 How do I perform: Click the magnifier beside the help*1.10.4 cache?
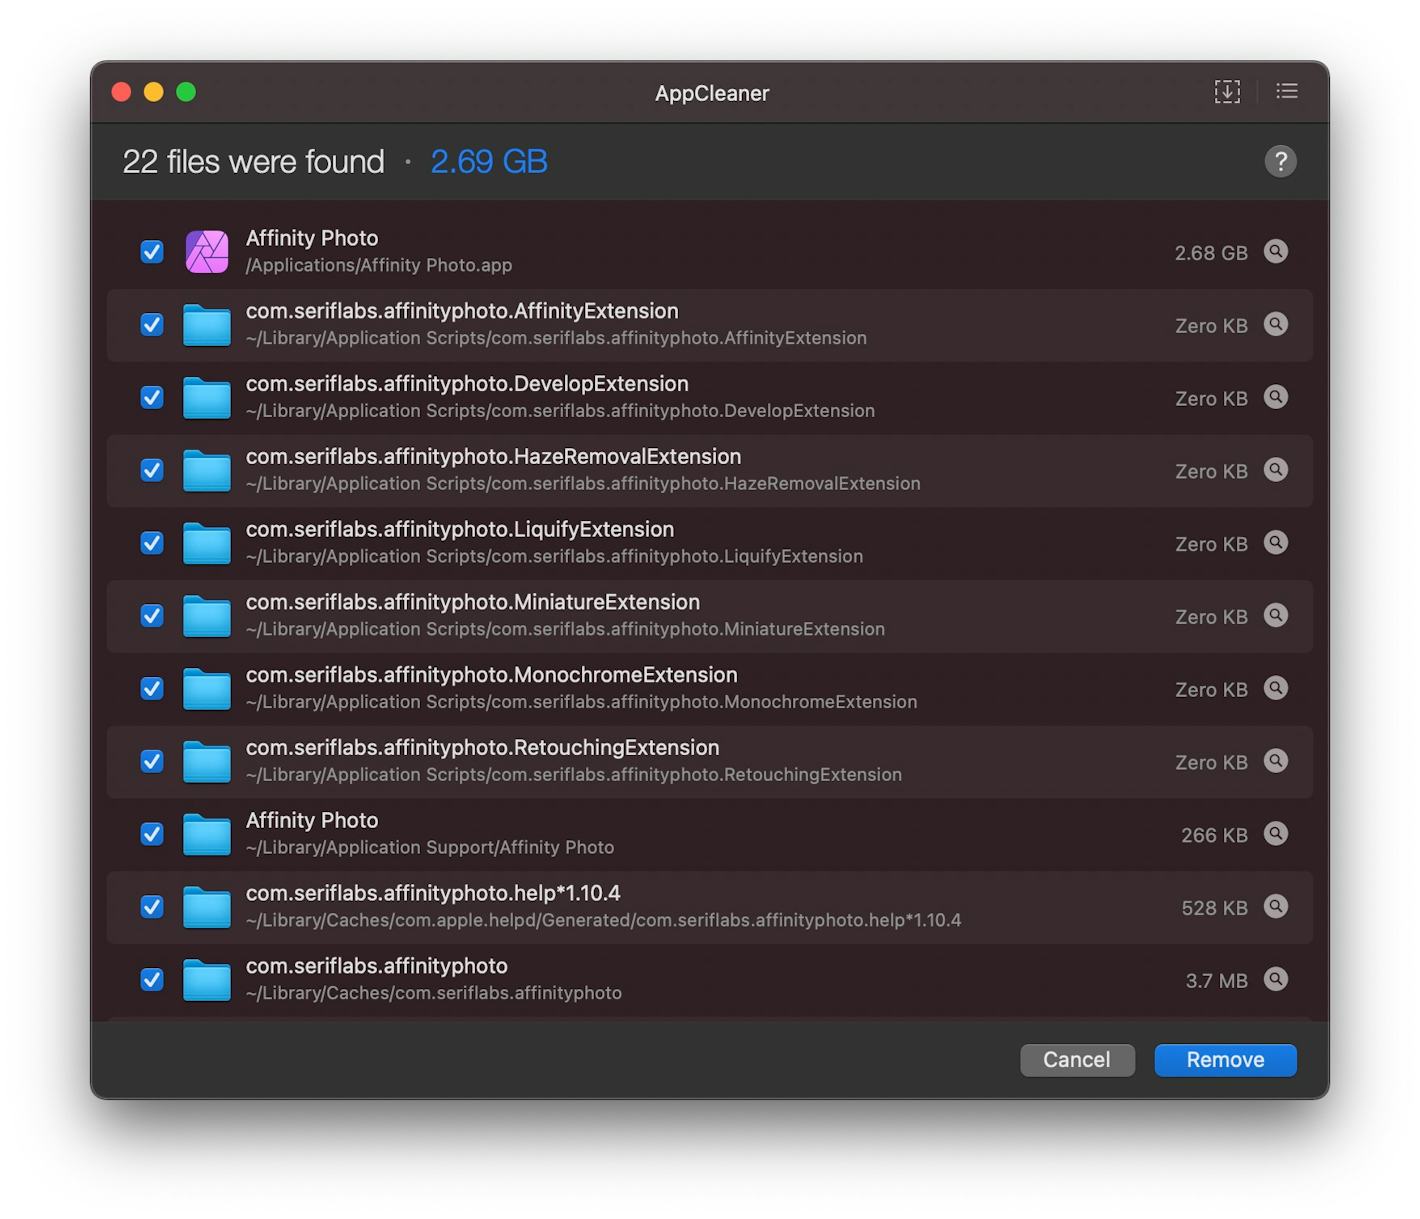click(x=1276, y=907)
